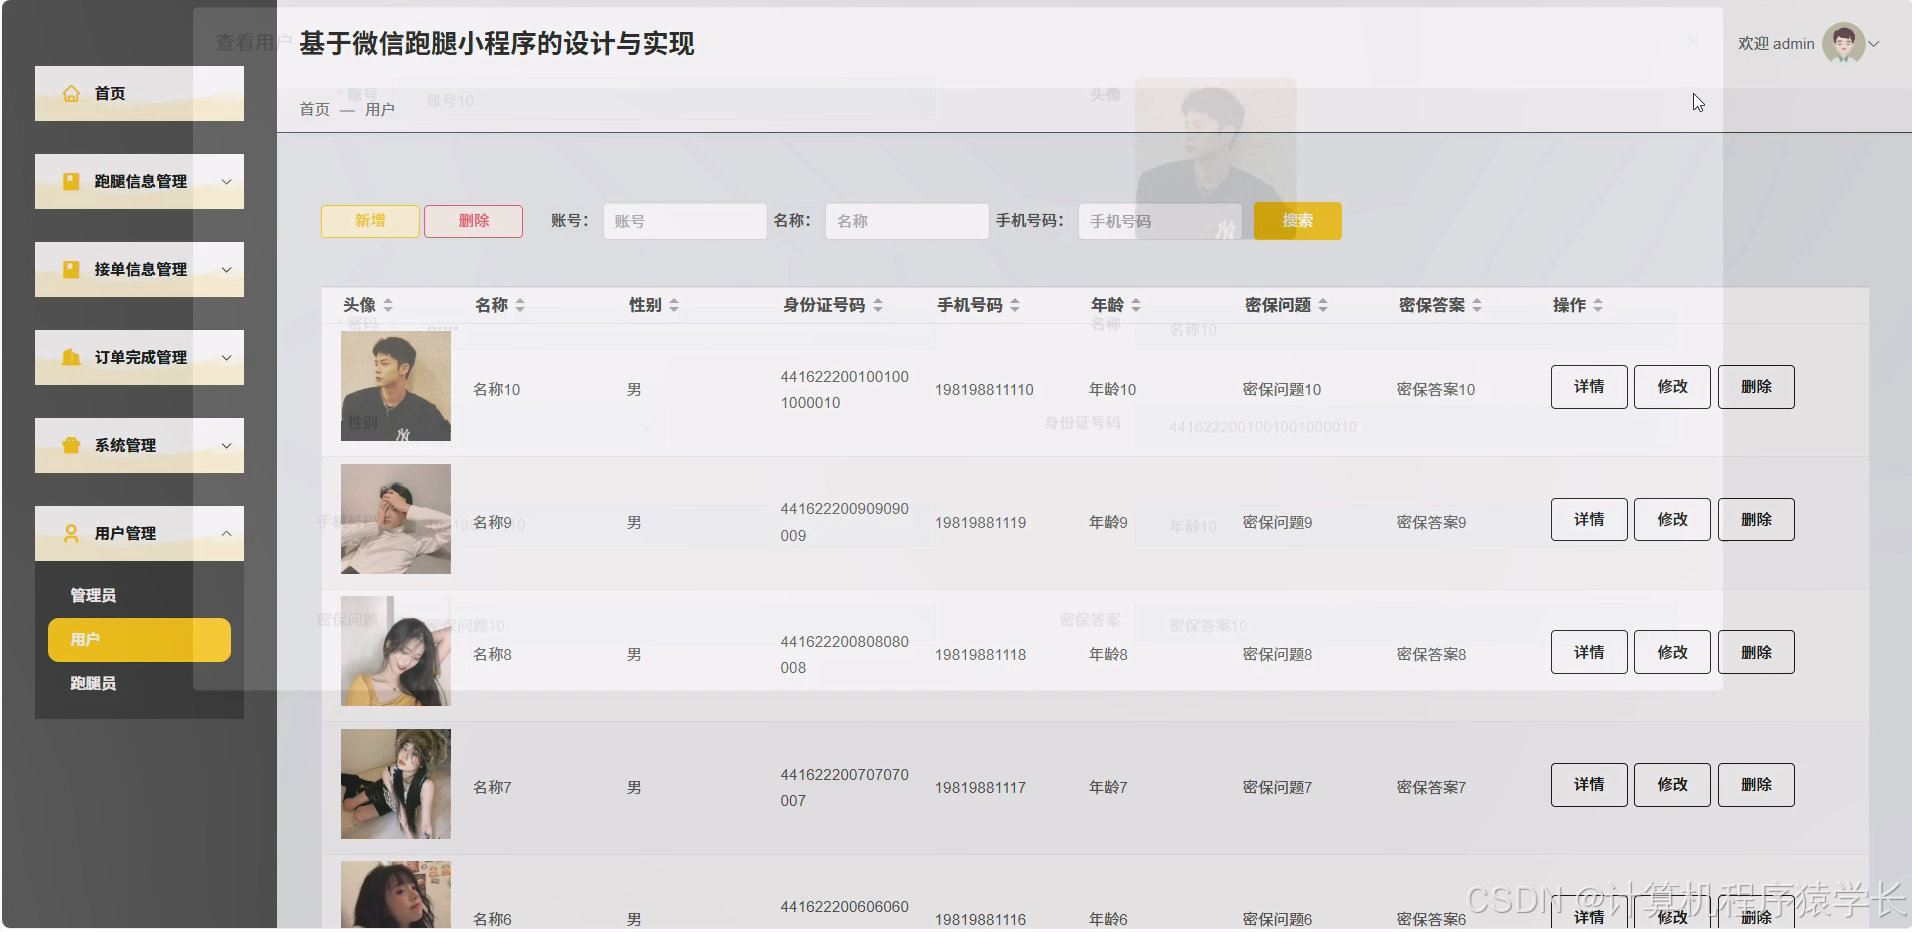Click the home icon beside 首页
This screenshot has width=1912, height=932.
[x=71, y=93]
